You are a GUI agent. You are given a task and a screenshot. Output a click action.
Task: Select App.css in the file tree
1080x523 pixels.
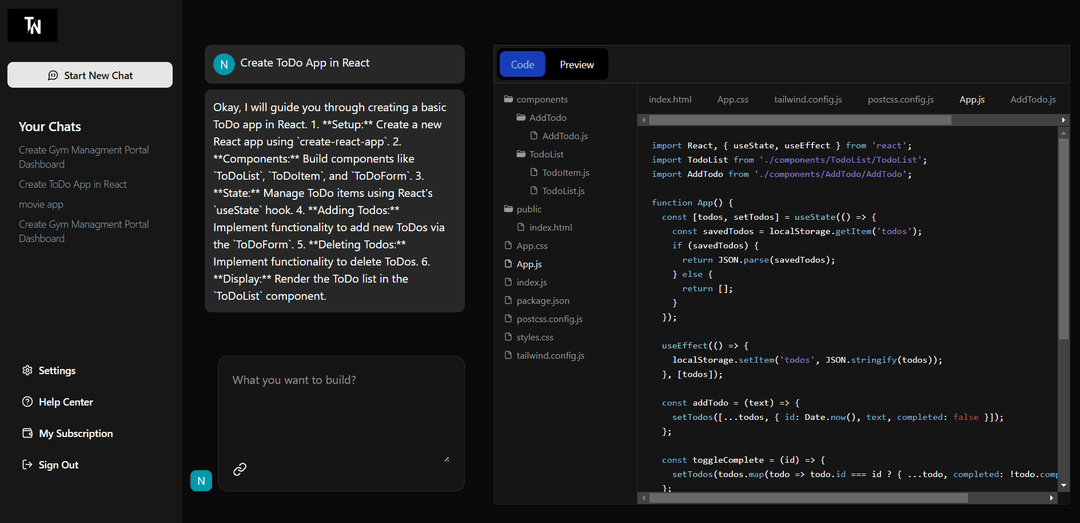click(x=526, y=245)
